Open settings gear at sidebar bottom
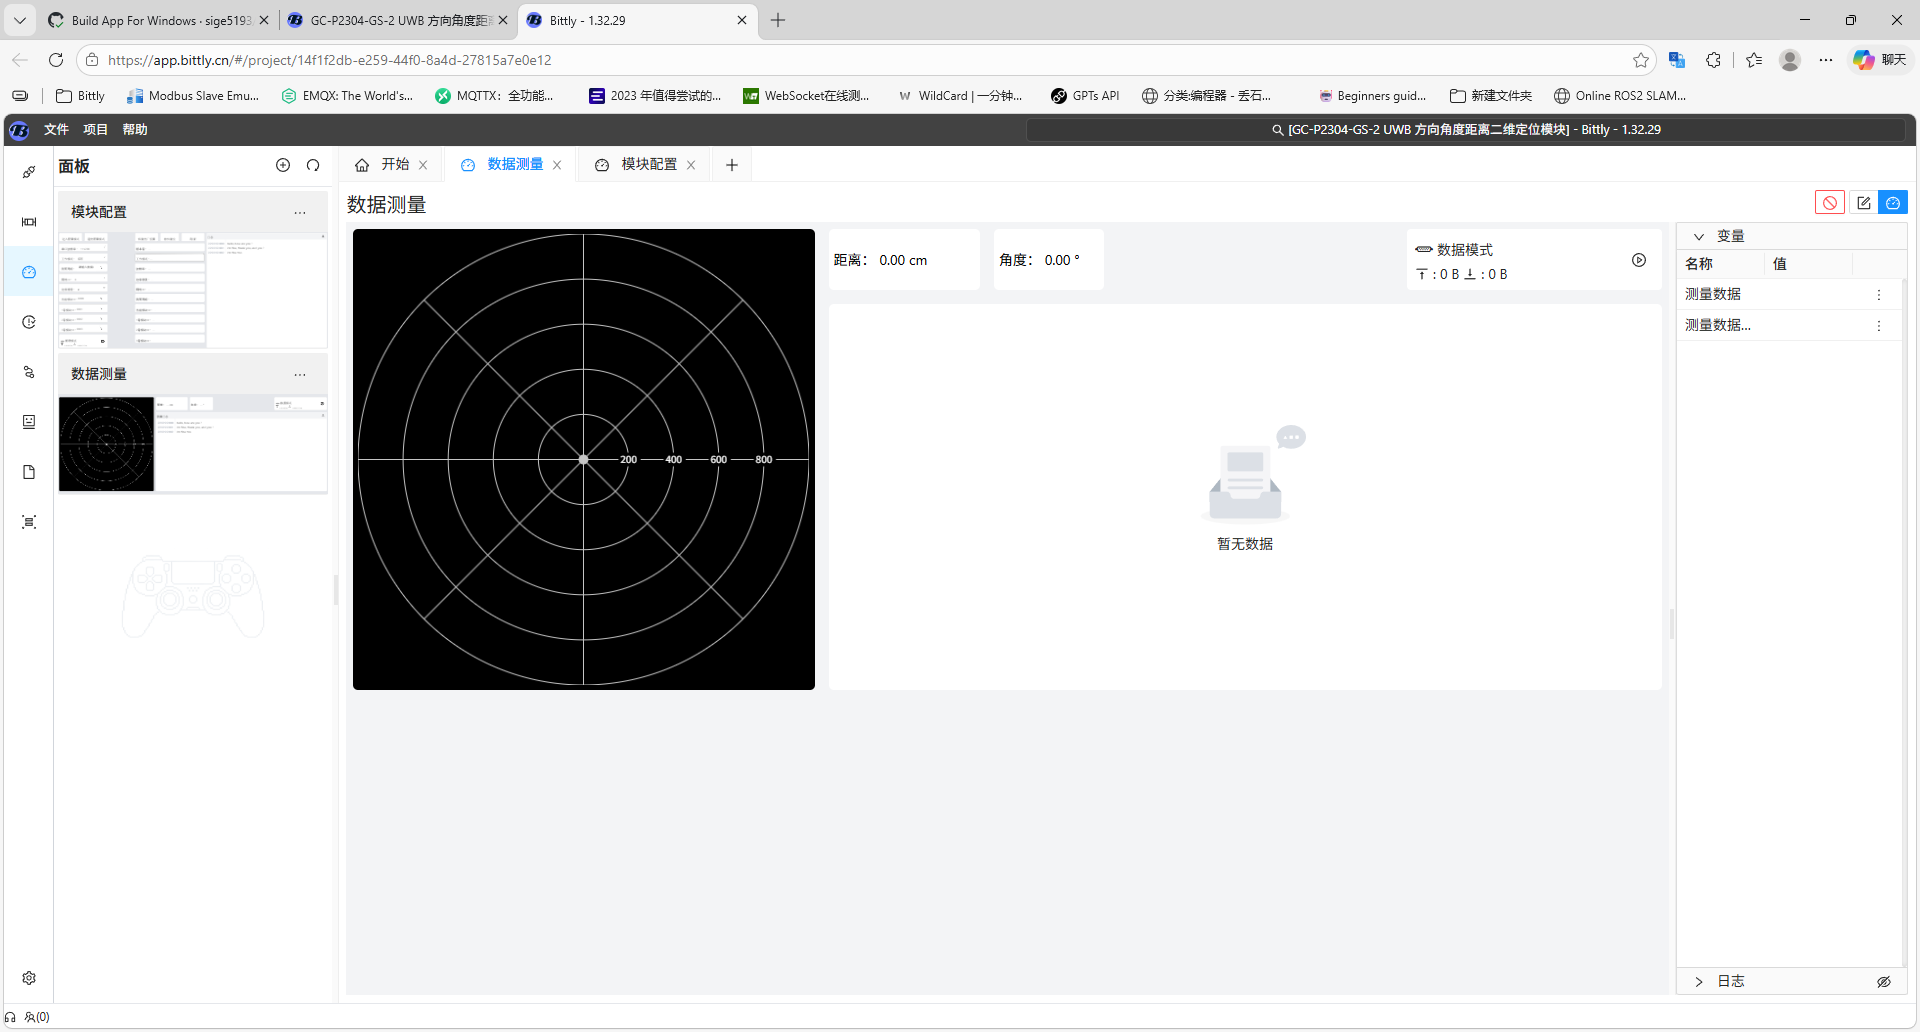The image size is (1920, 1032). click(x=29, y=978)
